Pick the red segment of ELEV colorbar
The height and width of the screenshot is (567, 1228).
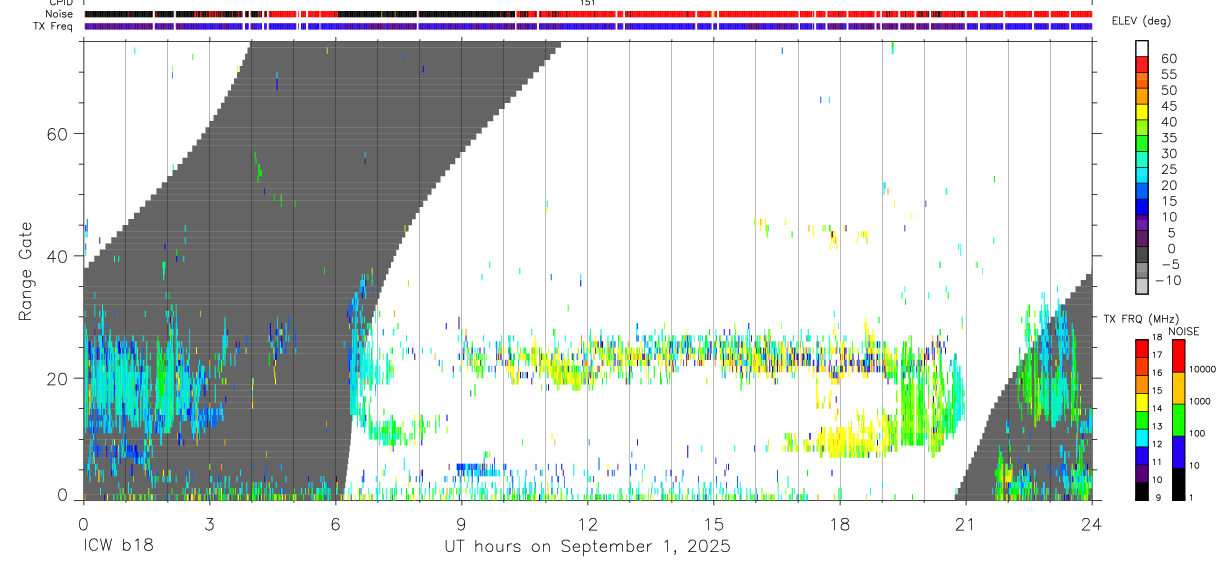(x=1142, y=64)
